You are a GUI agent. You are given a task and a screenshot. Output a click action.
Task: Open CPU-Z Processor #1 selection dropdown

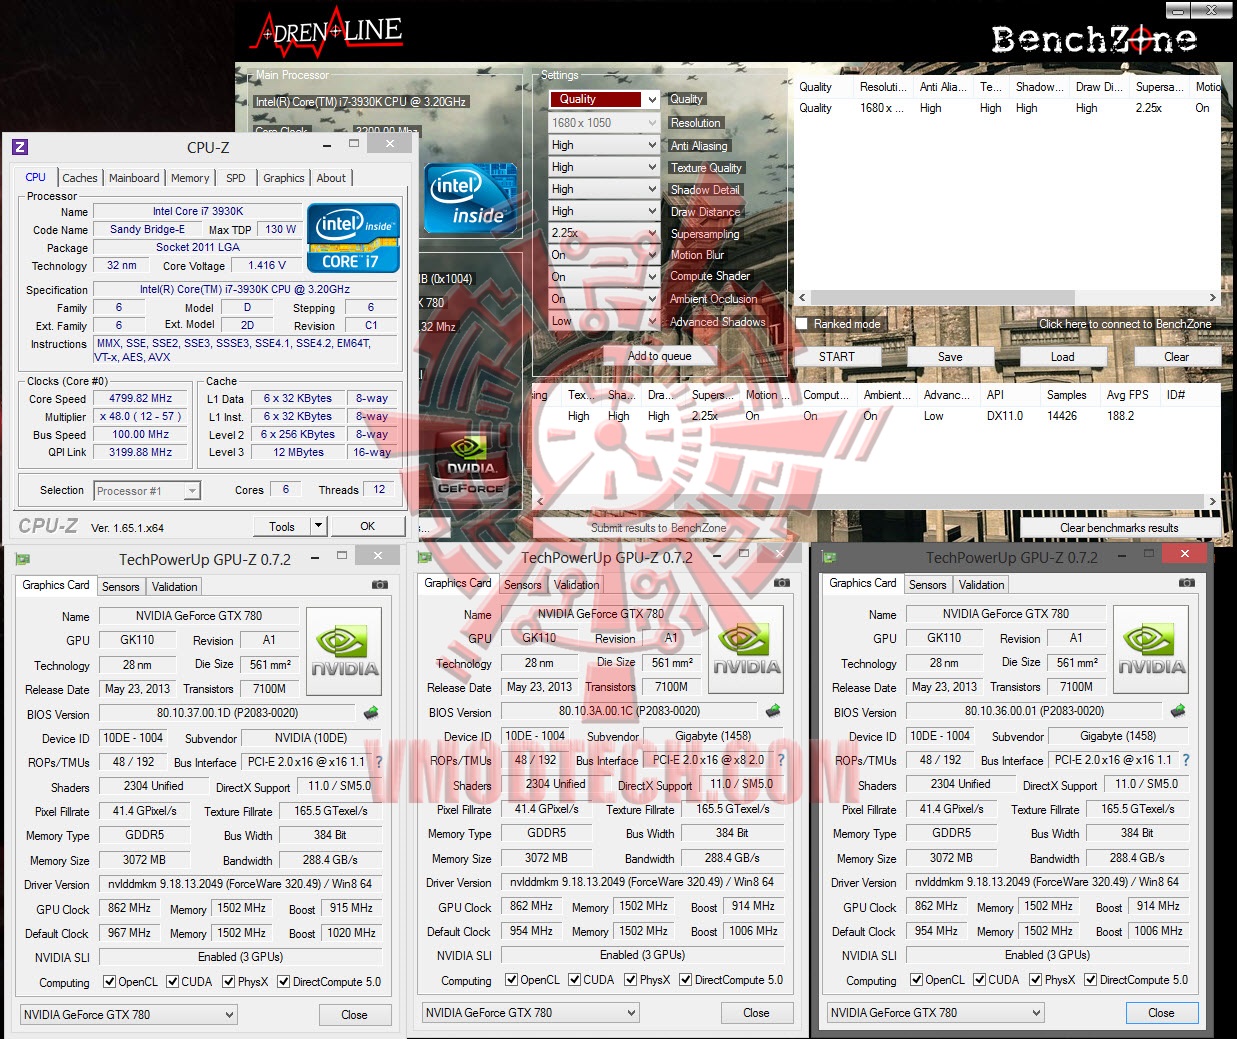click(x=147, y=491)
